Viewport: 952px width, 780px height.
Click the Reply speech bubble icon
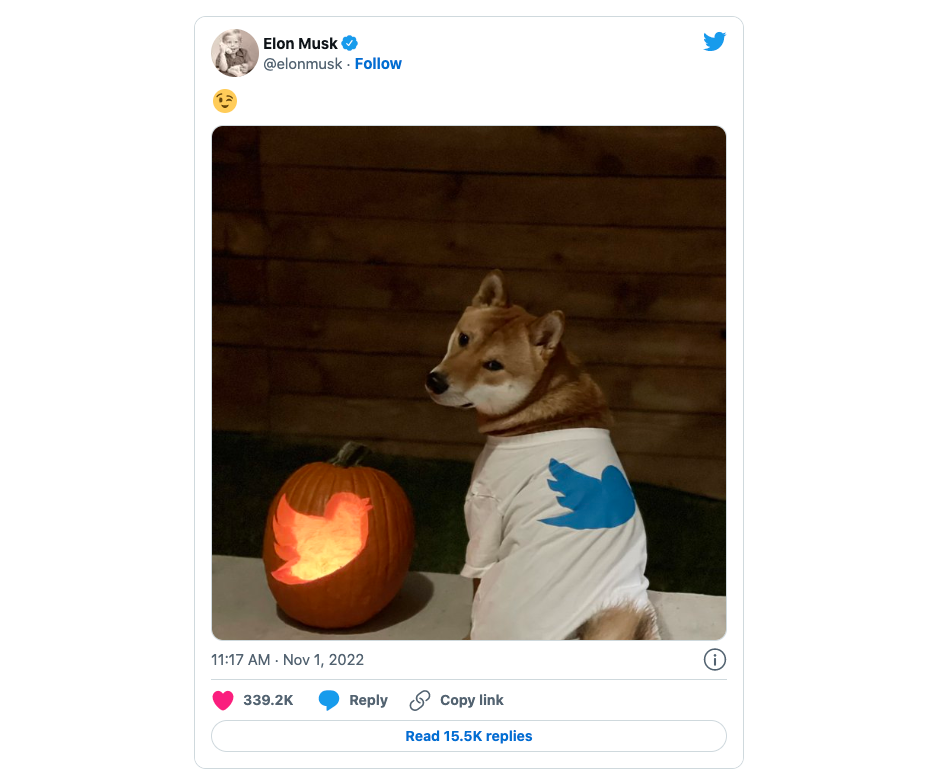coord(329,700)
